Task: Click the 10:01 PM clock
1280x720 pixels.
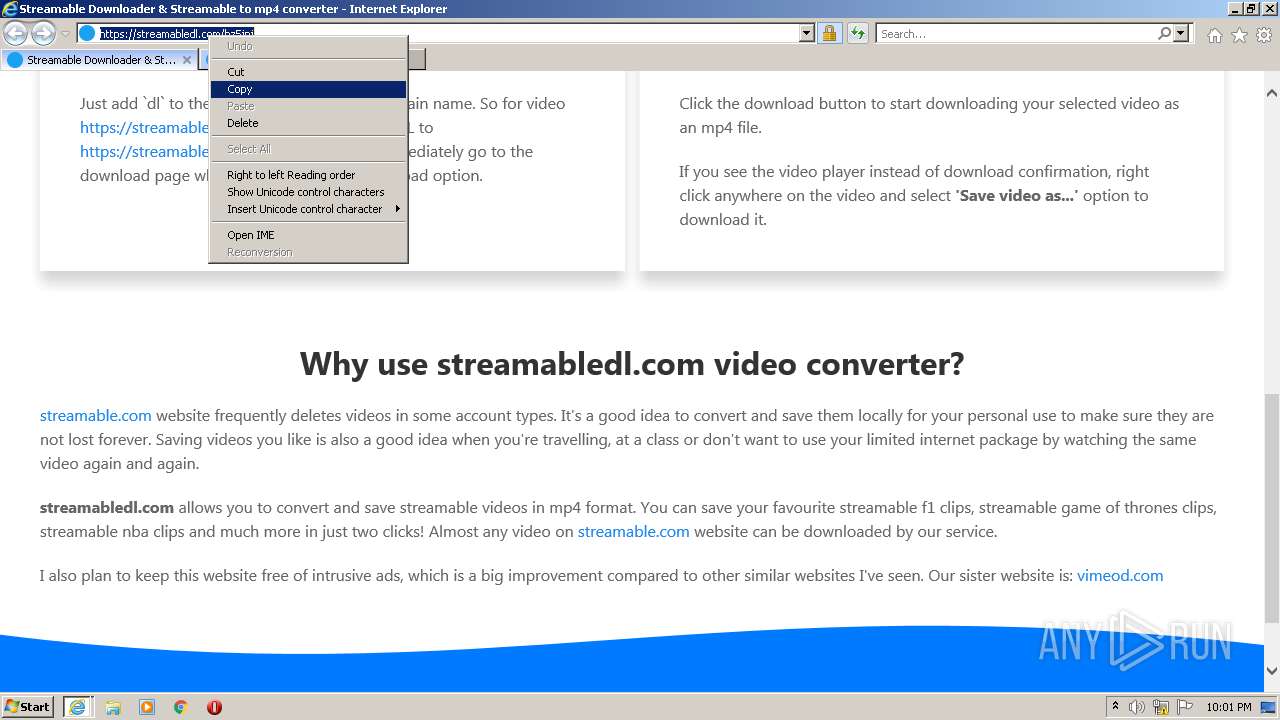Action: click(x=1228, y=707)
